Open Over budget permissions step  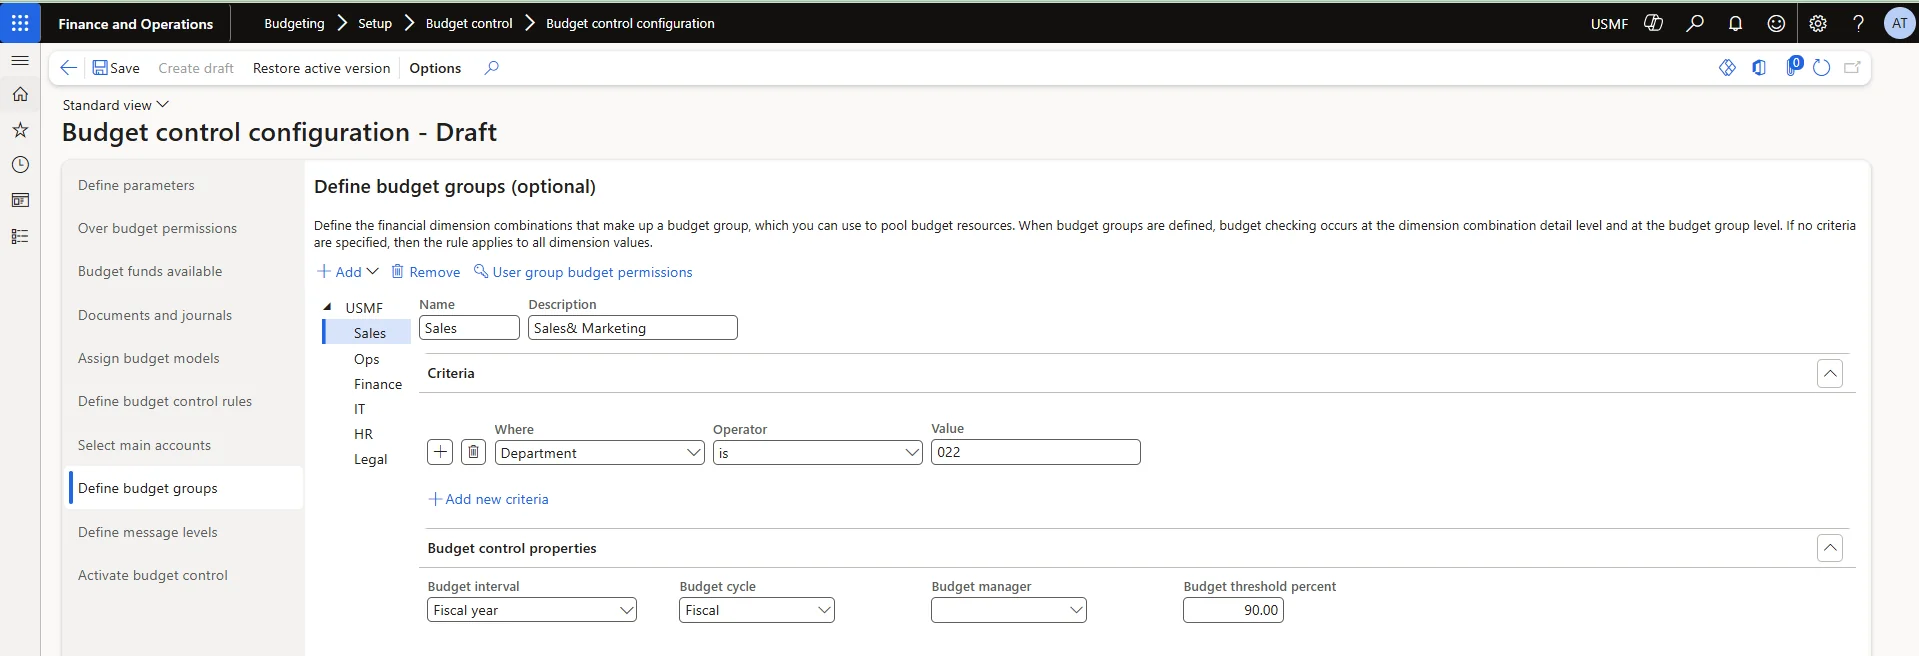157,228
